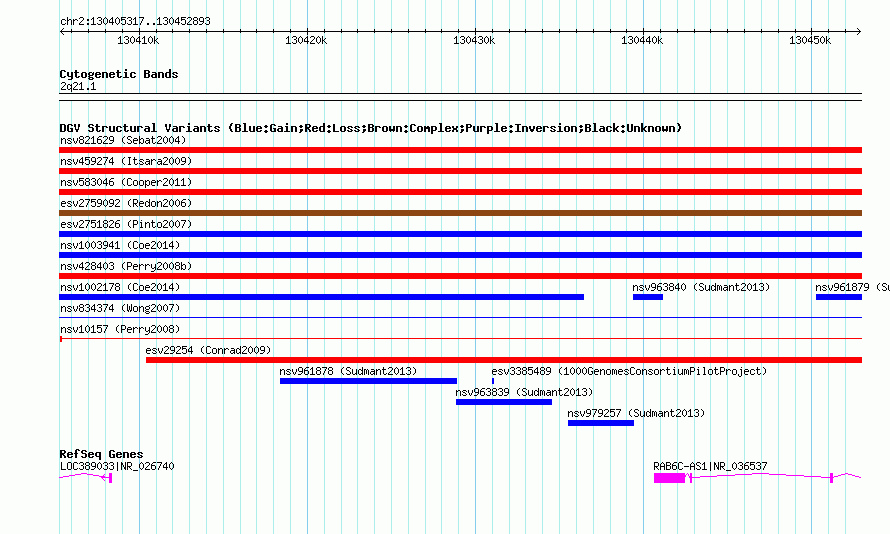Viewport: 890px width, 534px height.
Task: Open nsv961878 (Sudmant2013) variant label
Action: 348,371
